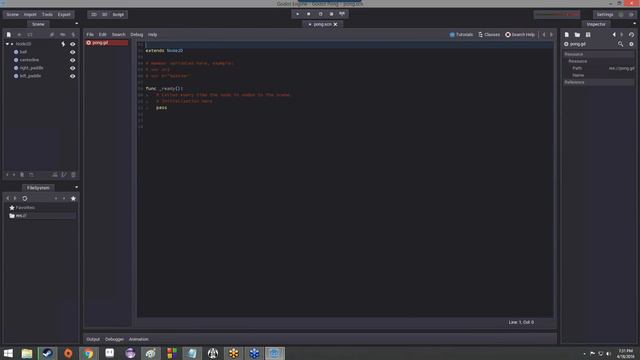Open Inspector gear options

coord(631,44)
